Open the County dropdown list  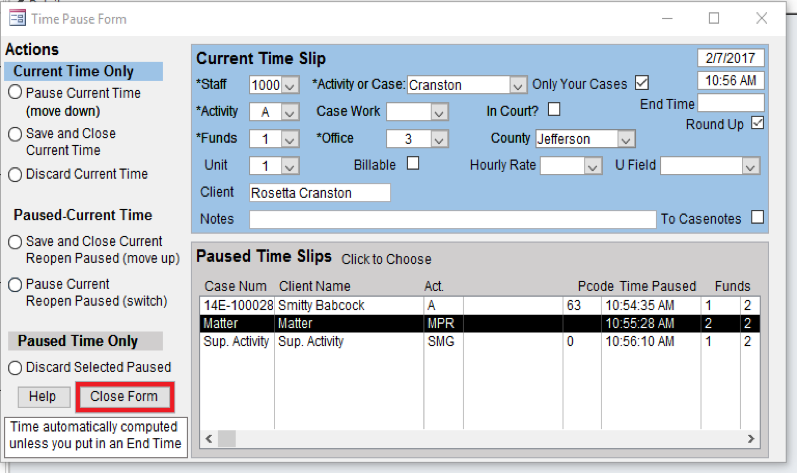pyautogui.click(x=625, y=140)
